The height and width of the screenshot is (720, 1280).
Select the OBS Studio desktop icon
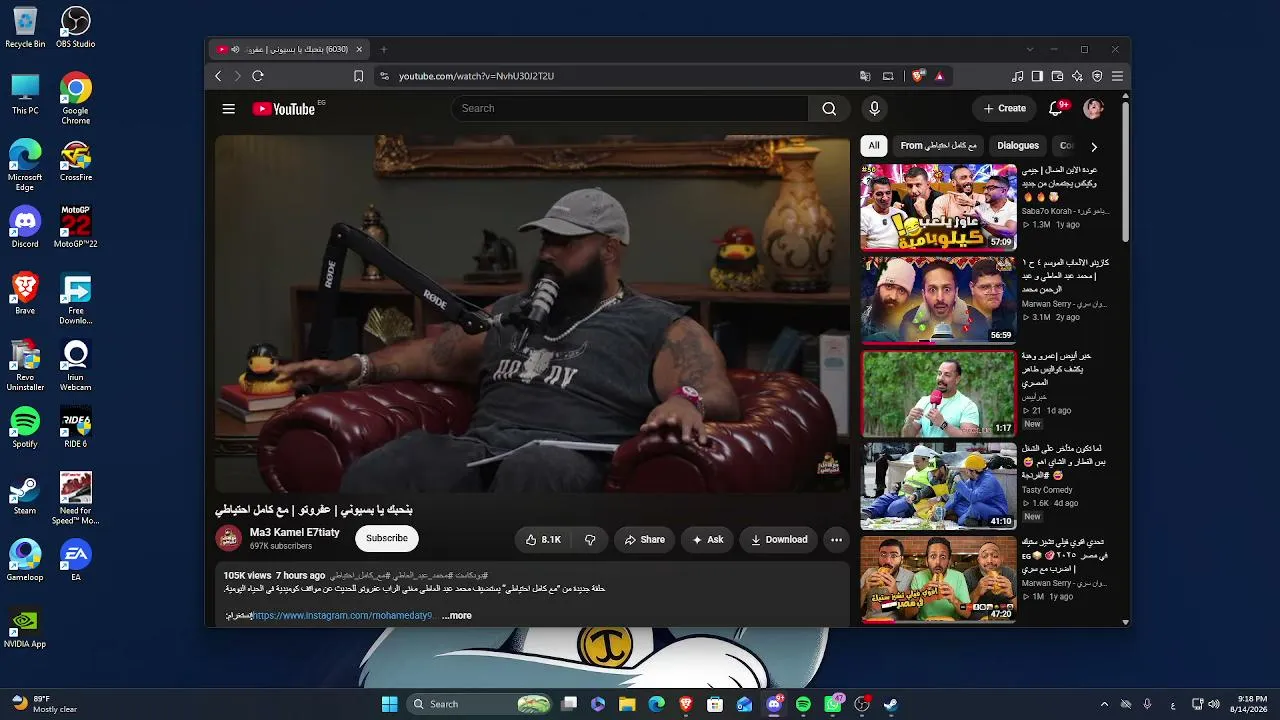(75, 28)
